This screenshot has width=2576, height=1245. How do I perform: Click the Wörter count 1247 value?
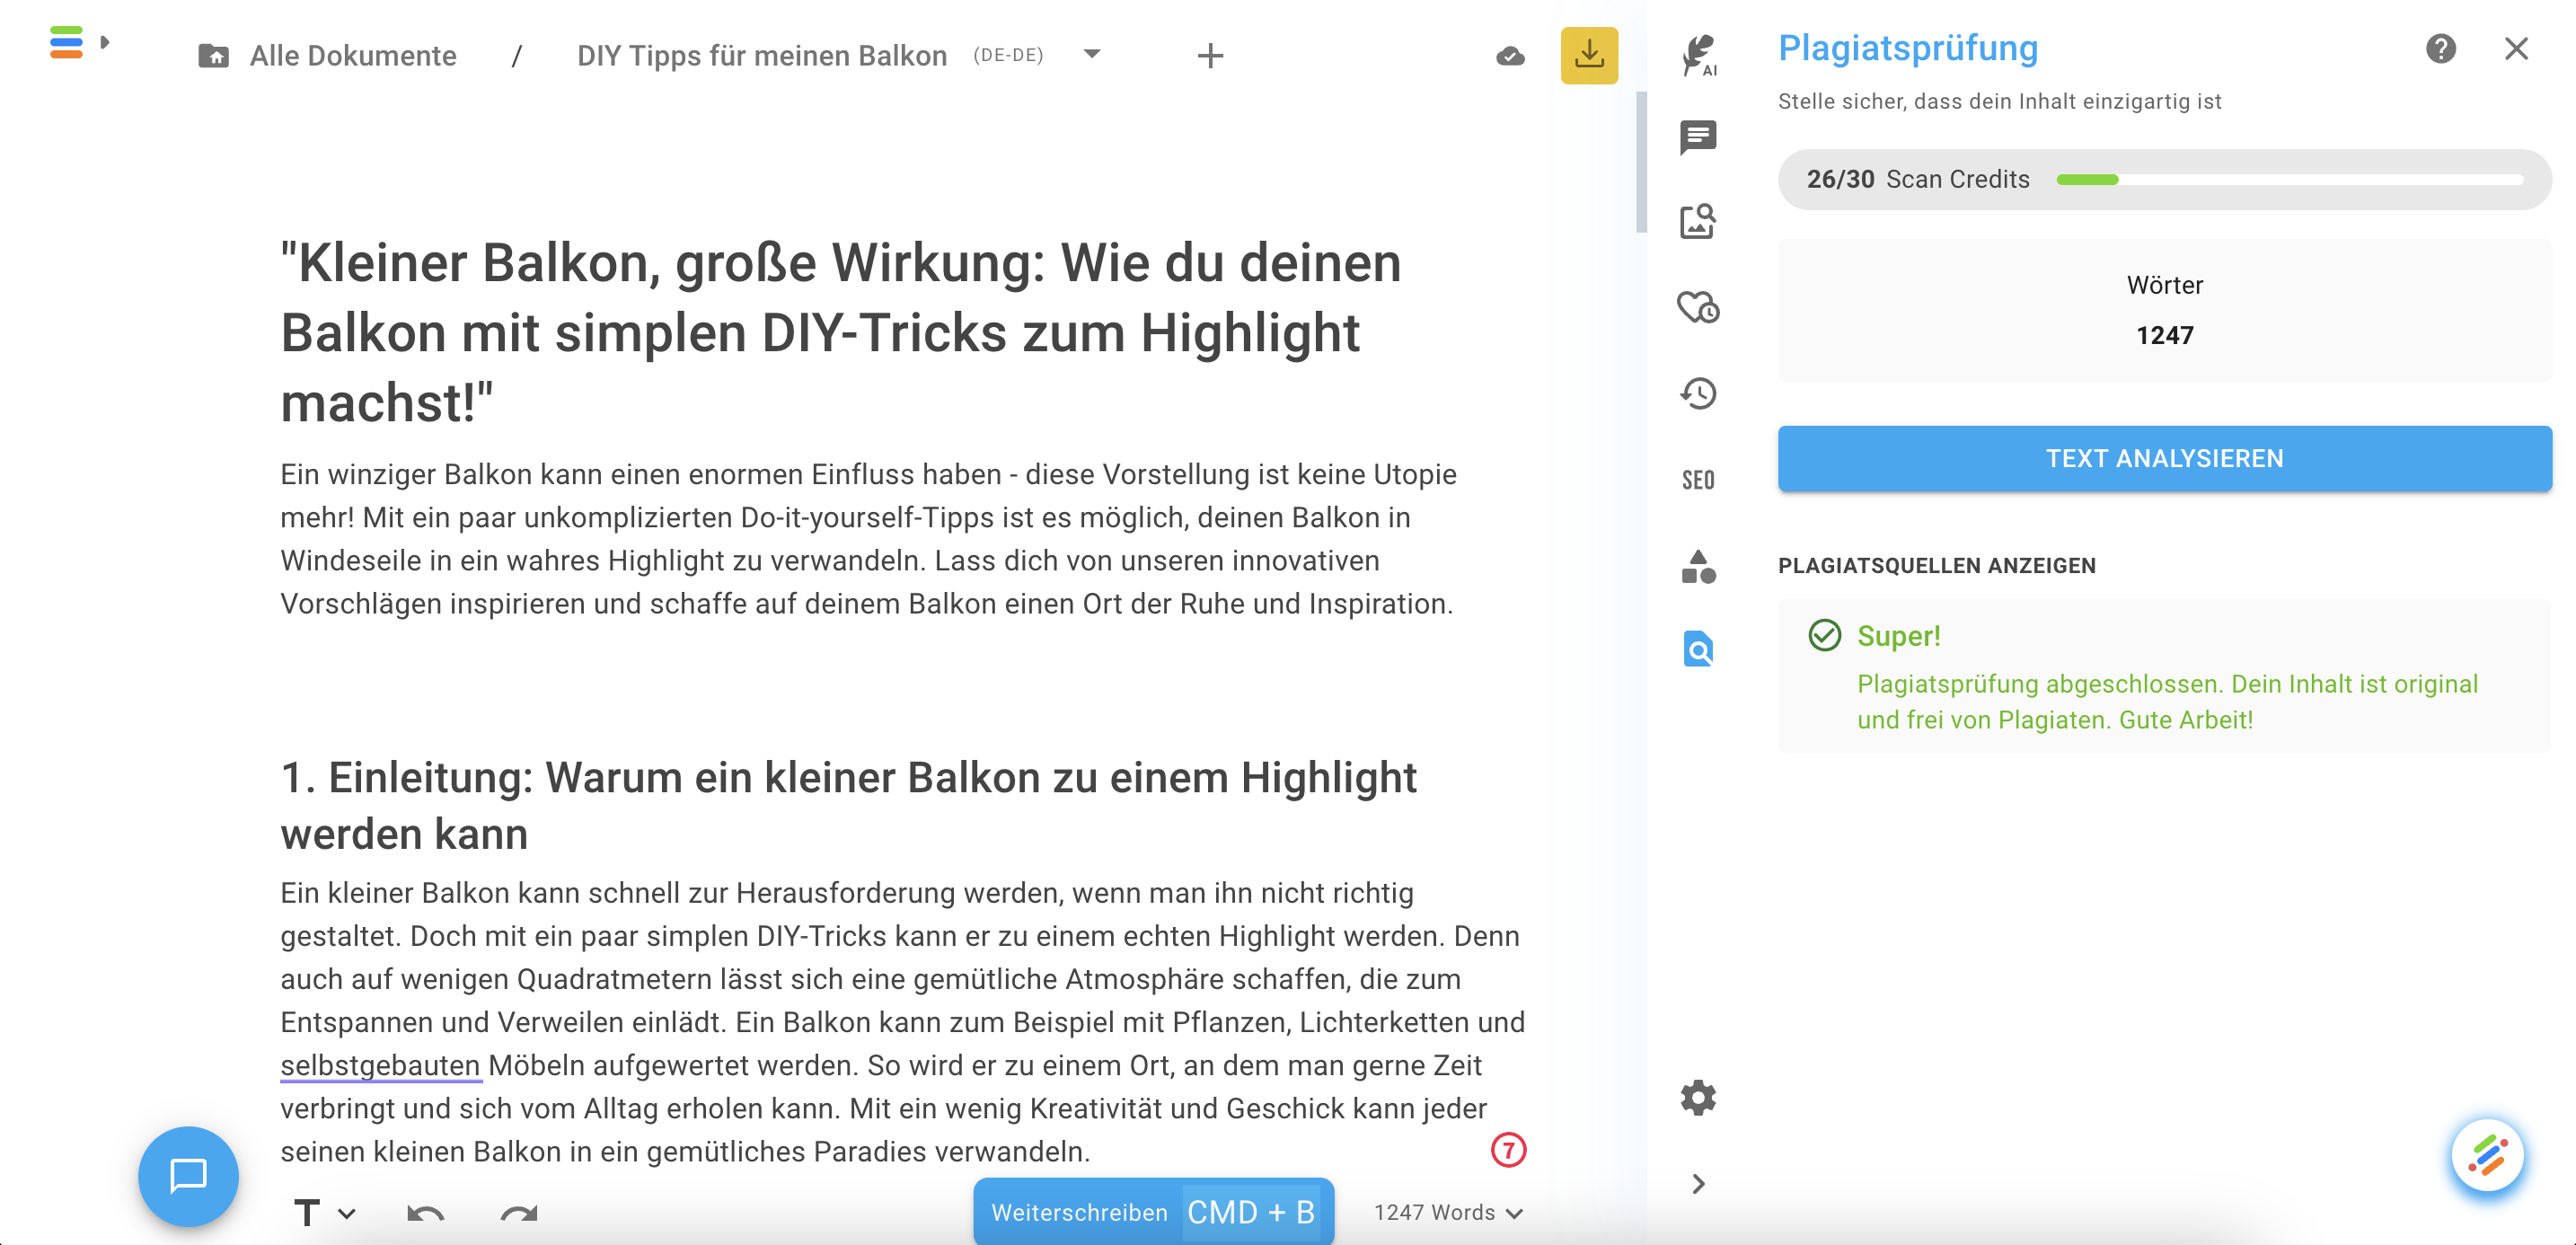click(x=2164, y=335)
